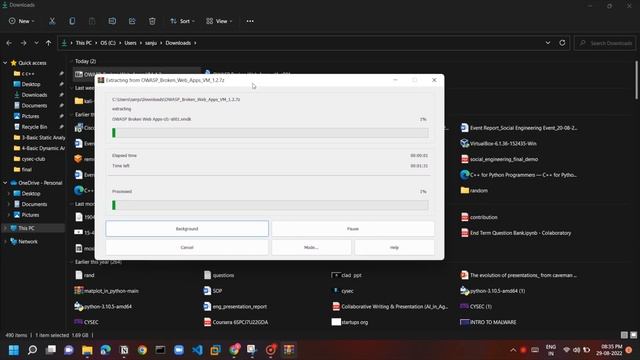Go up one folder level arrow

point(48,43)
